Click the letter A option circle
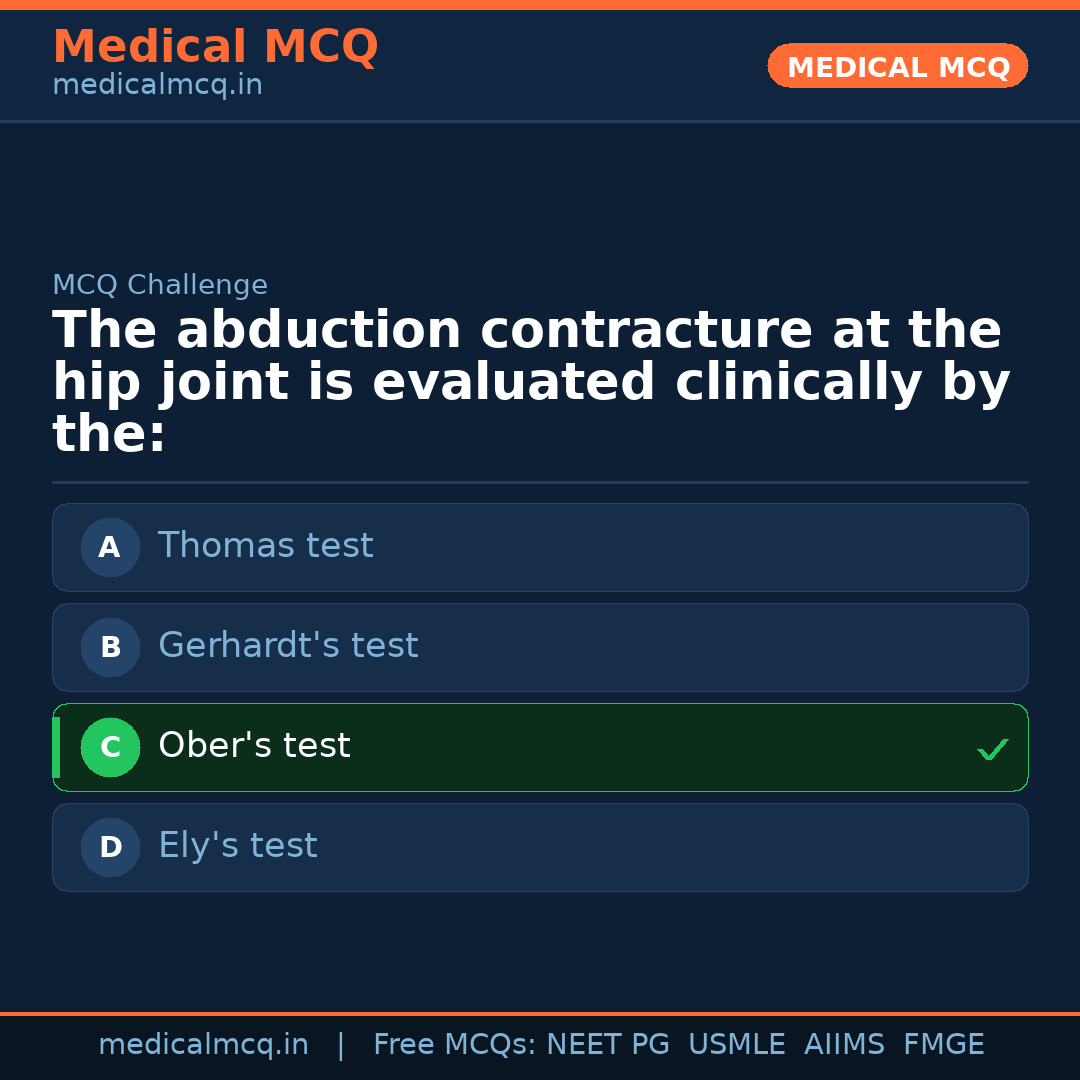 (110, 547)
